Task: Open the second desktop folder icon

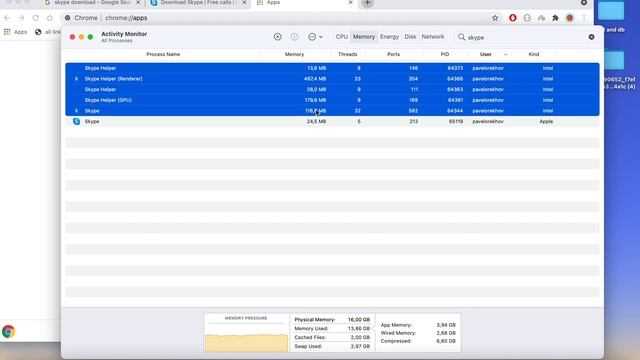Action: point(615,60)
